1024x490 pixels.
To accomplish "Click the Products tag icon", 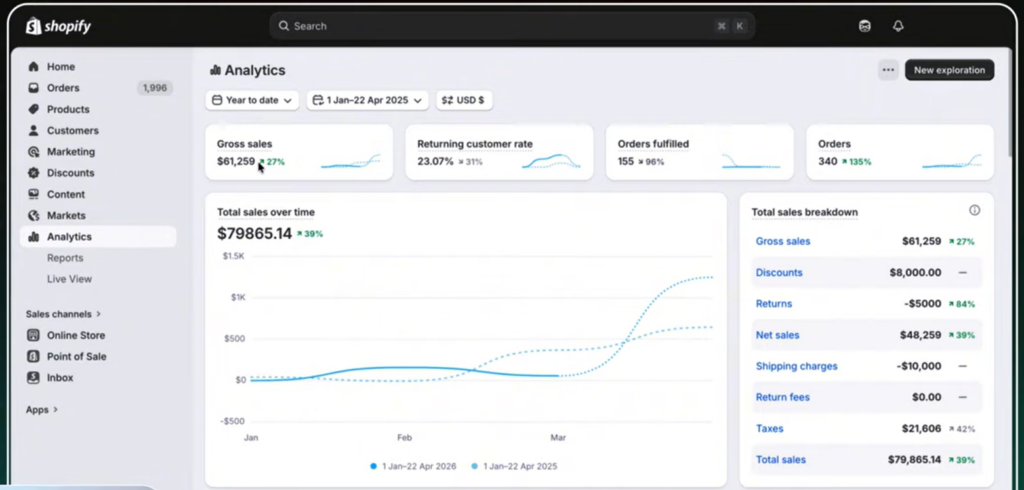I will coord(33,109).
